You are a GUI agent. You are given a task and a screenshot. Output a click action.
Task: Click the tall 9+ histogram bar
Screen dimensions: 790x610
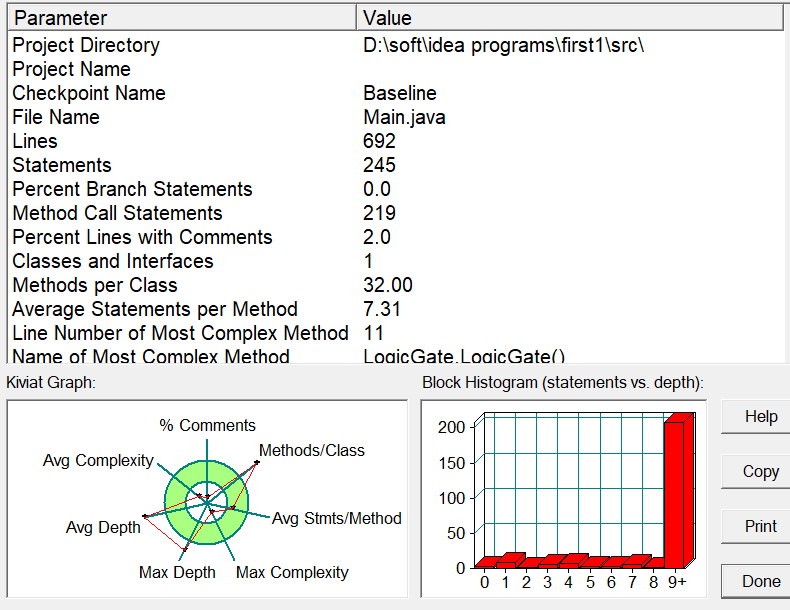[676, 494]
